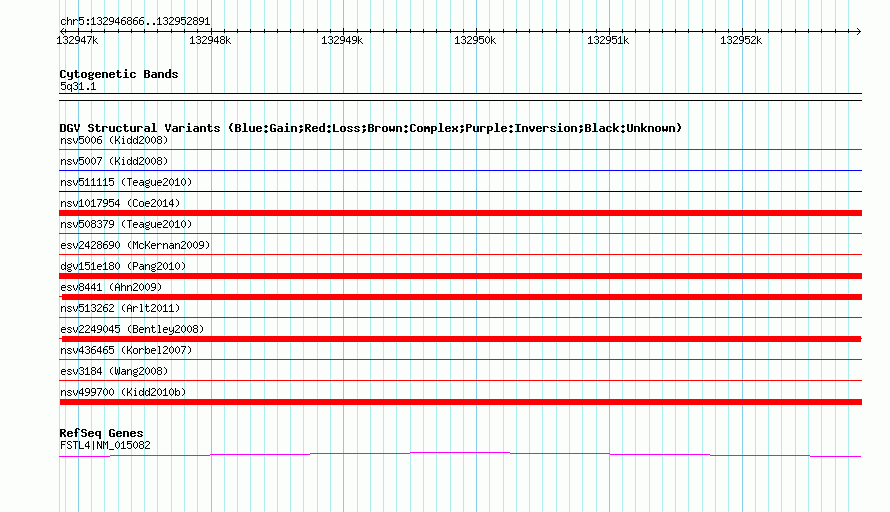Click the thin red line for nsv5006

point(460,149)
